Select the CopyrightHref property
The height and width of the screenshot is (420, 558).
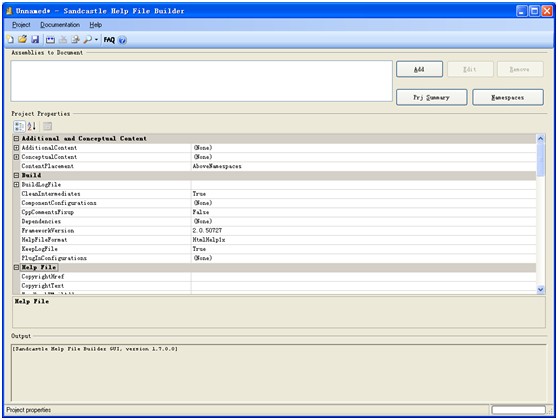[x=43, y=277]
